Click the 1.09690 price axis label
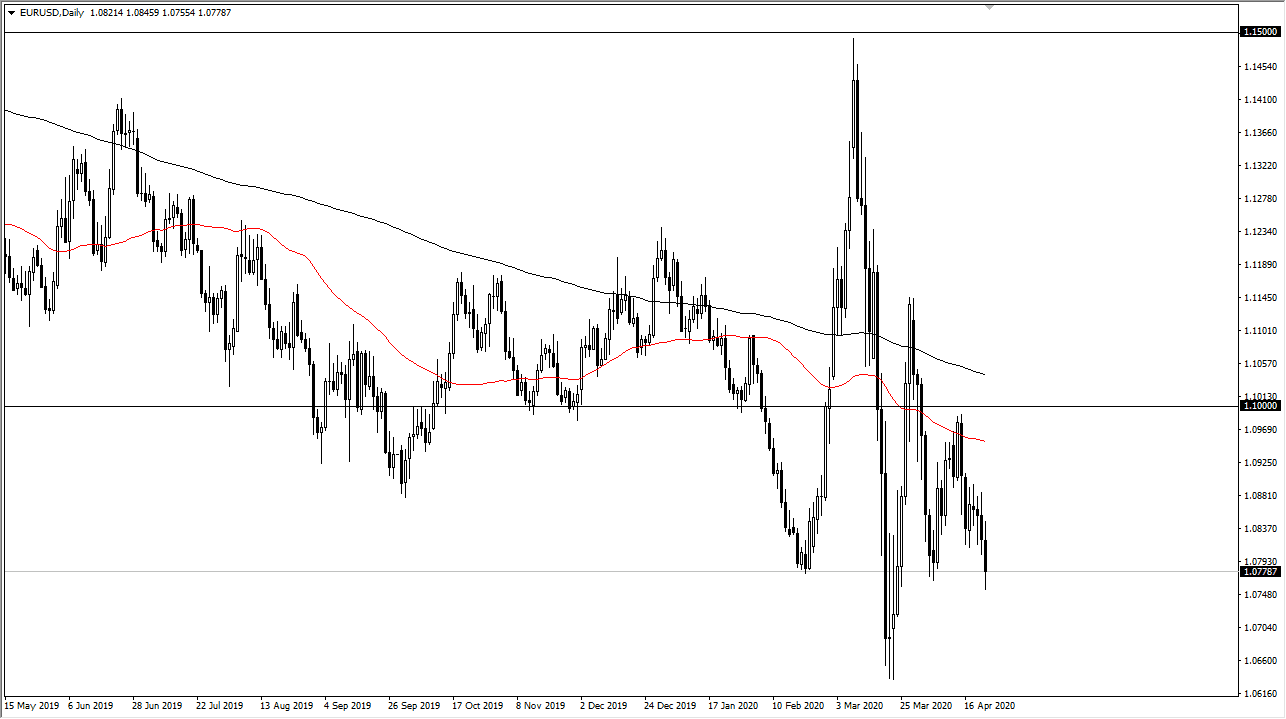The image size is (1286, 719). 1260,430
